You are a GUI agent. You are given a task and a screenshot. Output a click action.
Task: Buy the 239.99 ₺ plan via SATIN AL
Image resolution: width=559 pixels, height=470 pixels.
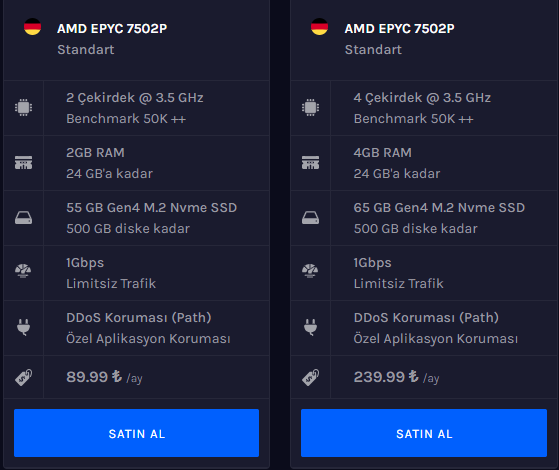[424, 433]
